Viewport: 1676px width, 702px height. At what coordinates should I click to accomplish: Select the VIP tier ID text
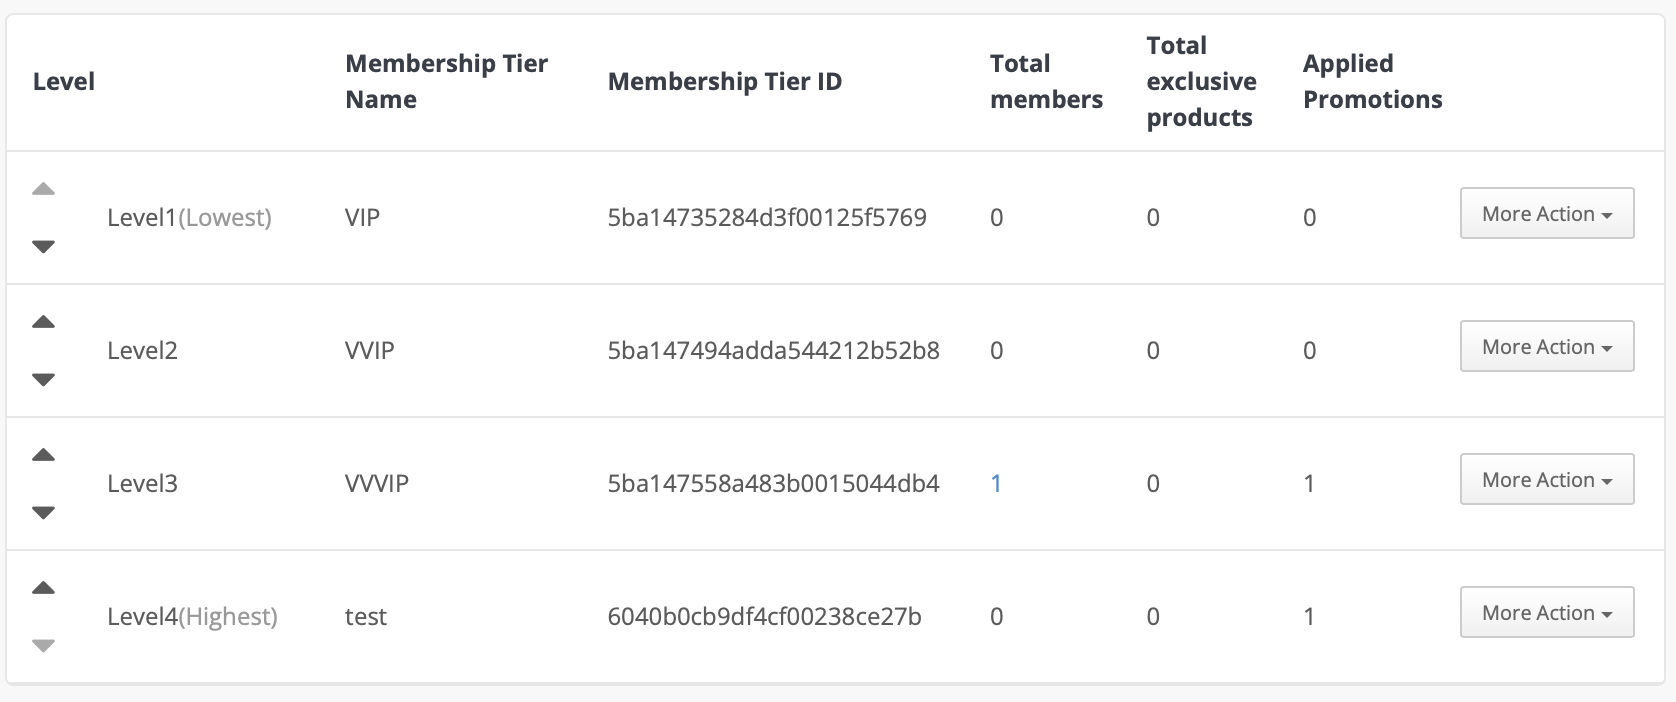767,218
